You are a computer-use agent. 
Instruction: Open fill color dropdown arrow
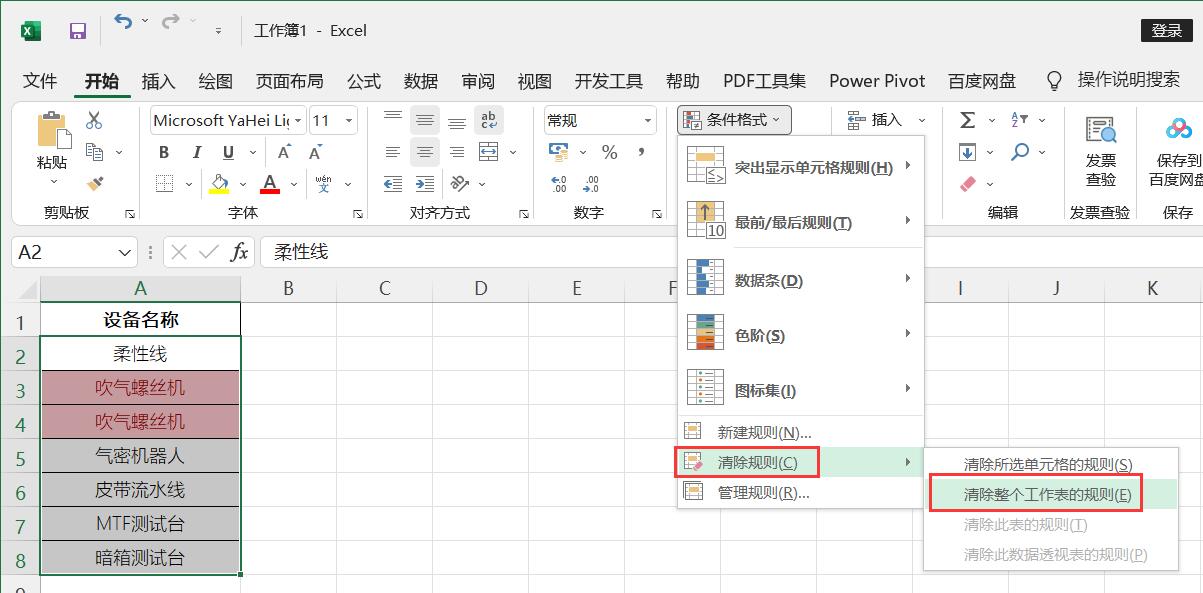241,184
